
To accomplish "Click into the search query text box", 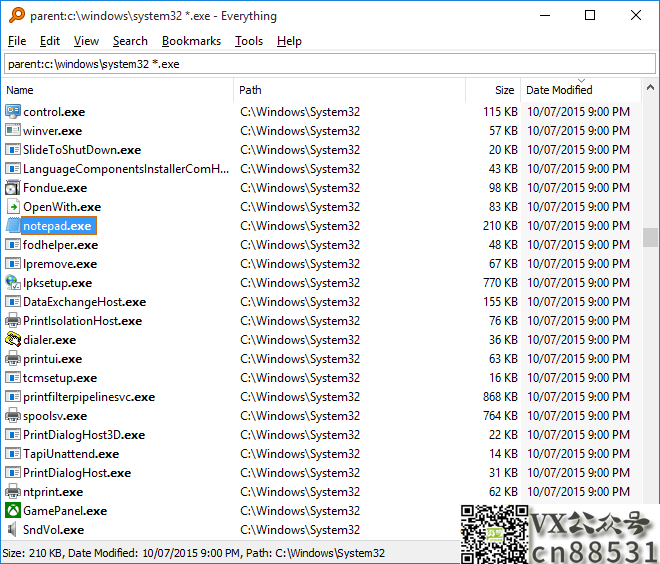I will [330, 64].
